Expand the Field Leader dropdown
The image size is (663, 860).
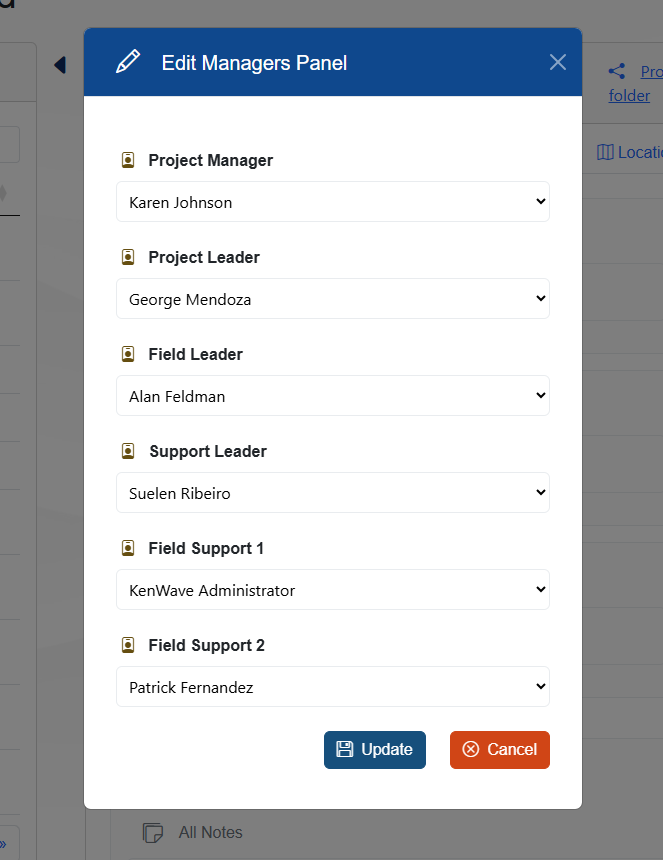(x=333, y=396)
